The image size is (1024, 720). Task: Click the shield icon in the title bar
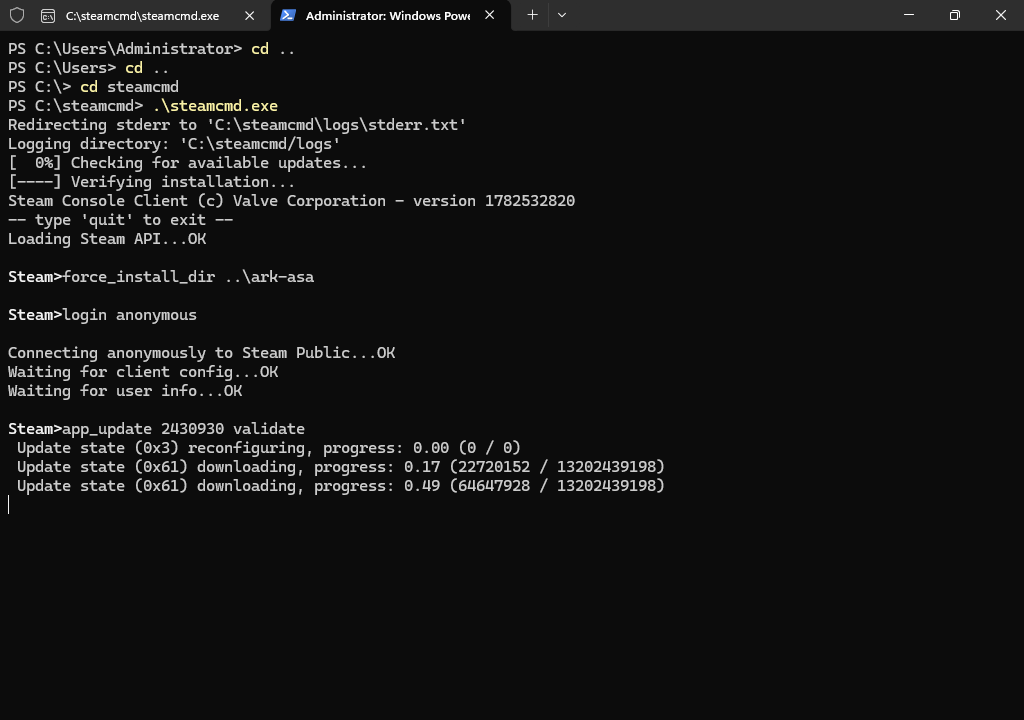click(x=17, y=15)
